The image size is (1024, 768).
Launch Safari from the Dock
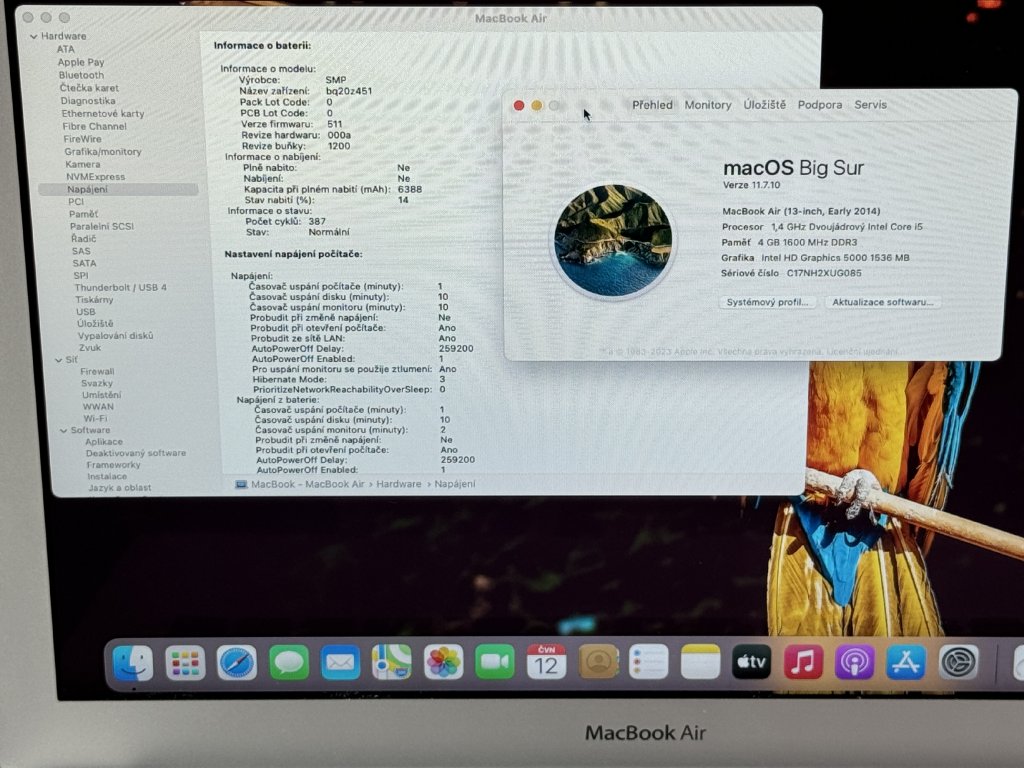[236, 663]
